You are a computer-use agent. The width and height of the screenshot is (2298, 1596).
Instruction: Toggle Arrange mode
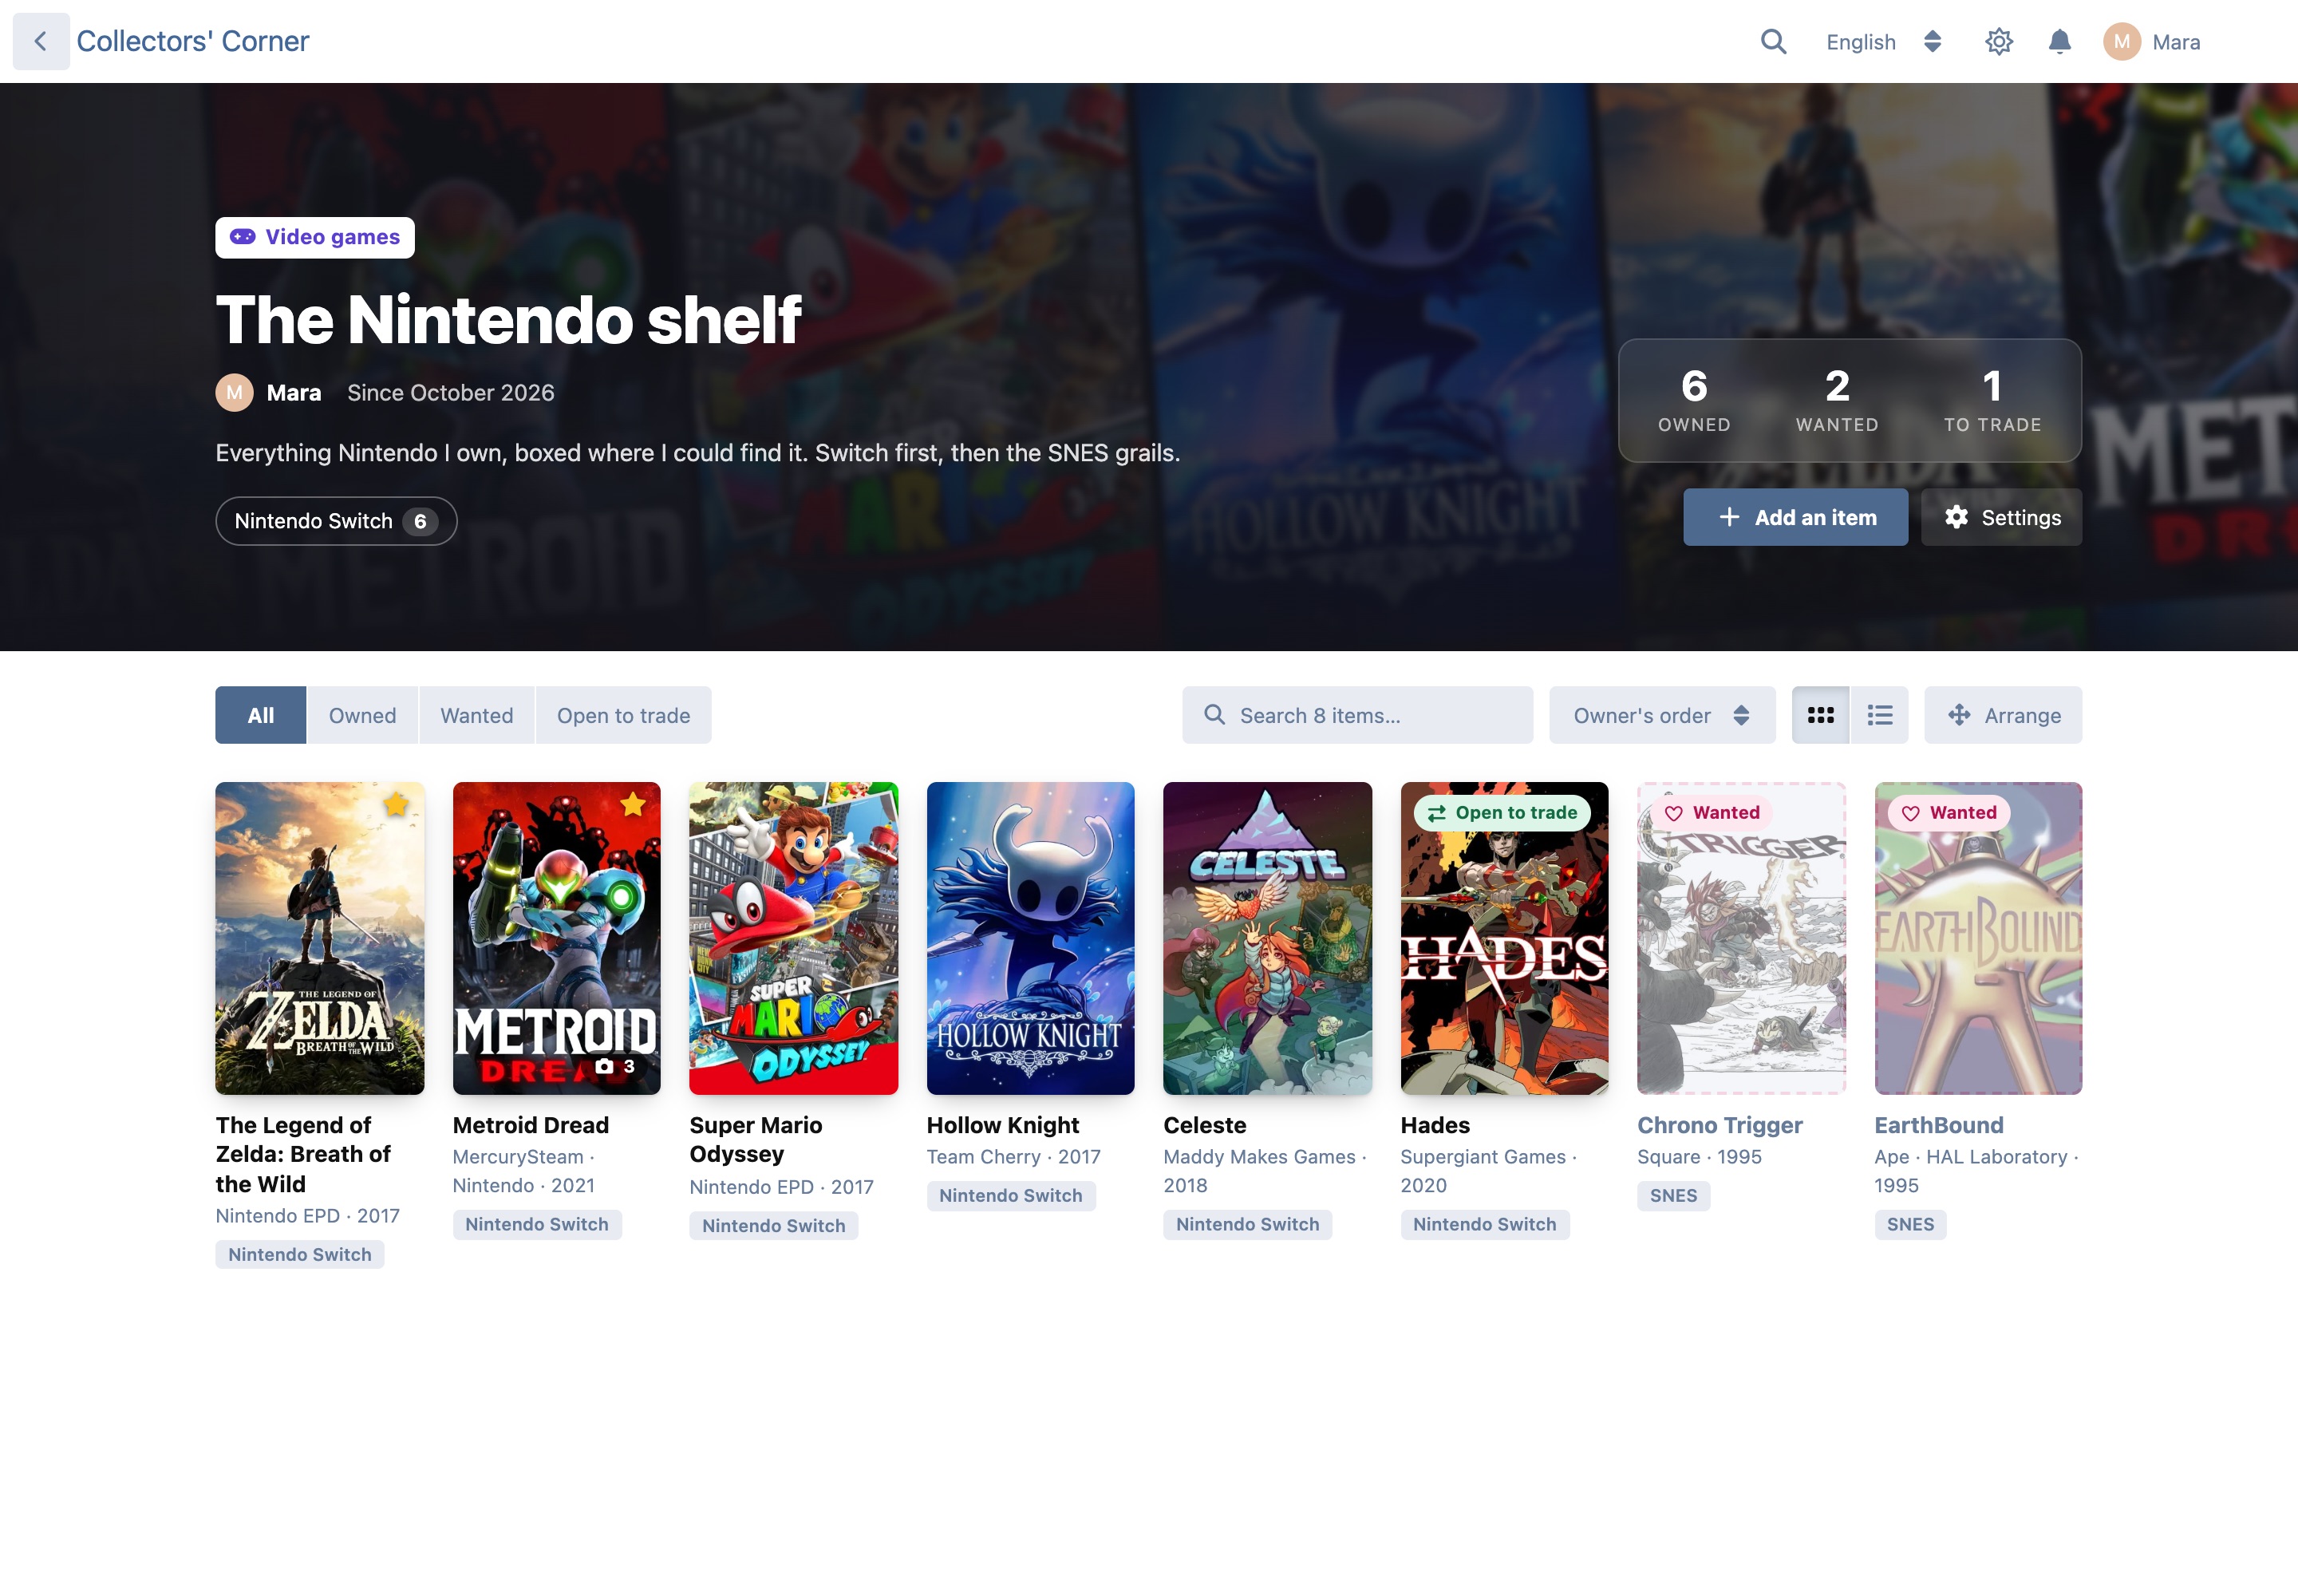pos(2003,715)
